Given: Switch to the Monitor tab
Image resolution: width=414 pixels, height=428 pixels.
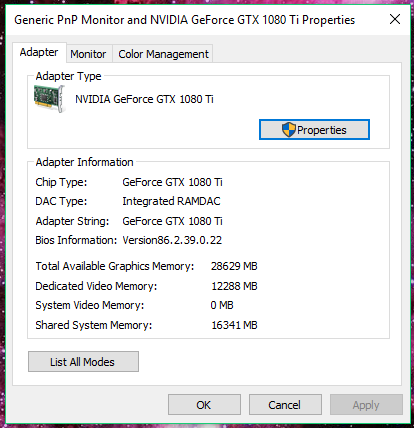Looking at the screenshot, I should tap(88, 54).
